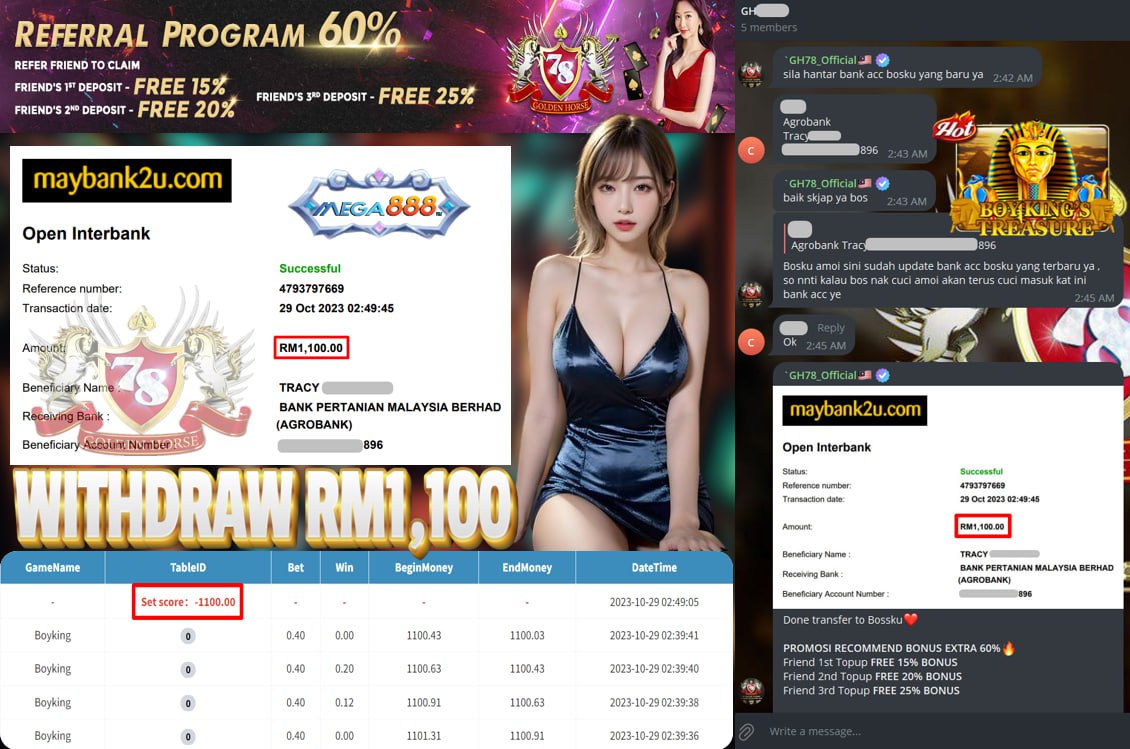Click orange C avatar beside Ok message

pyautogui.click(x=751, y=342)
